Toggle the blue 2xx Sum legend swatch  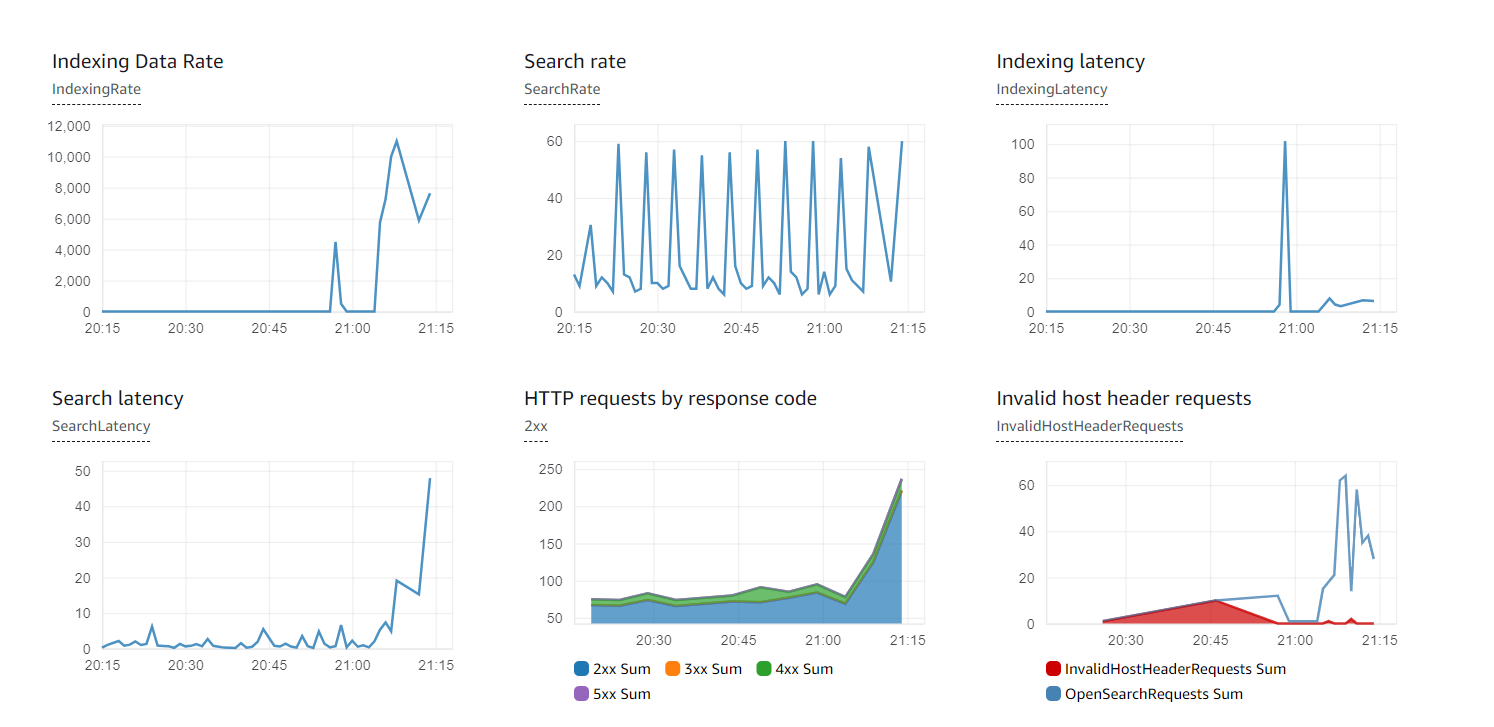pos(581,669)
